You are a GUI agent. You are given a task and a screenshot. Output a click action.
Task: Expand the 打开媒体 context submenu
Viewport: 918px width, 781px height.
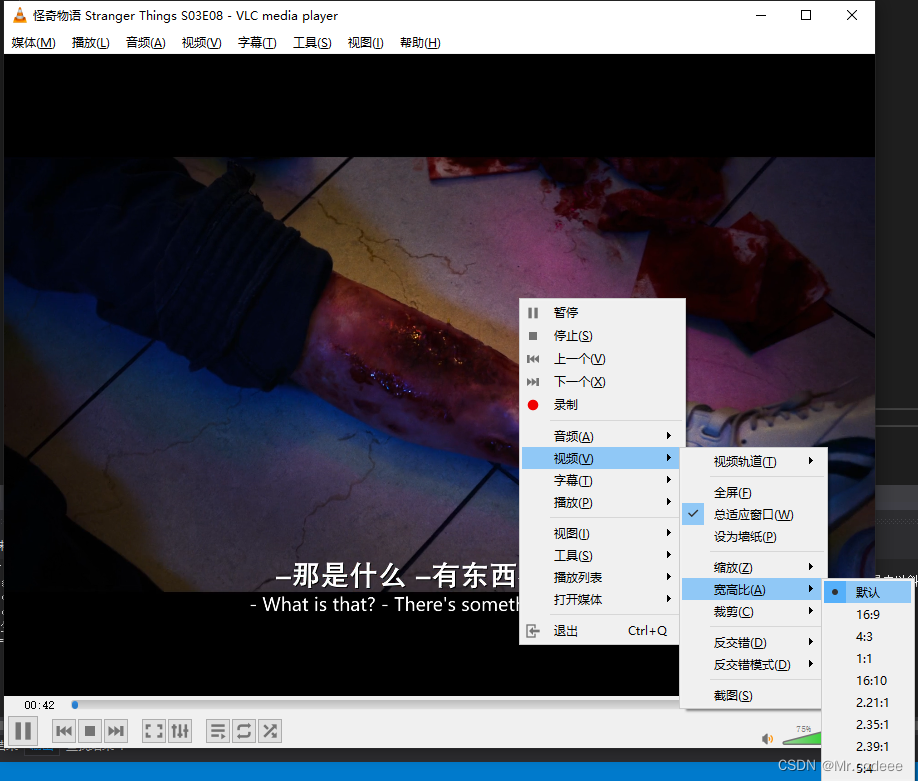point(601,600)
